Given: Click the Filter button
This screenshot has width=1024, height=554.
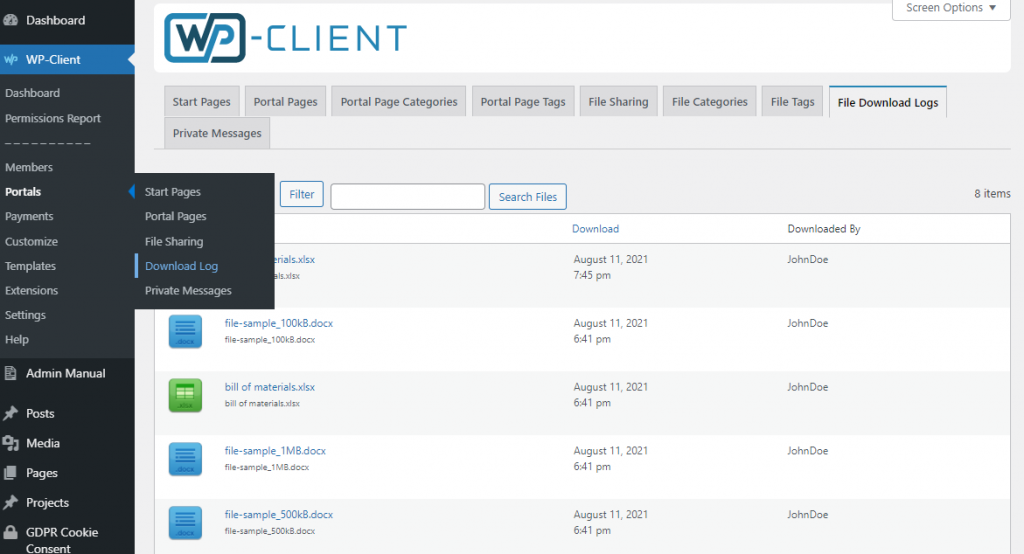Looking at the screenshot, I should click(x=302, y=194).
